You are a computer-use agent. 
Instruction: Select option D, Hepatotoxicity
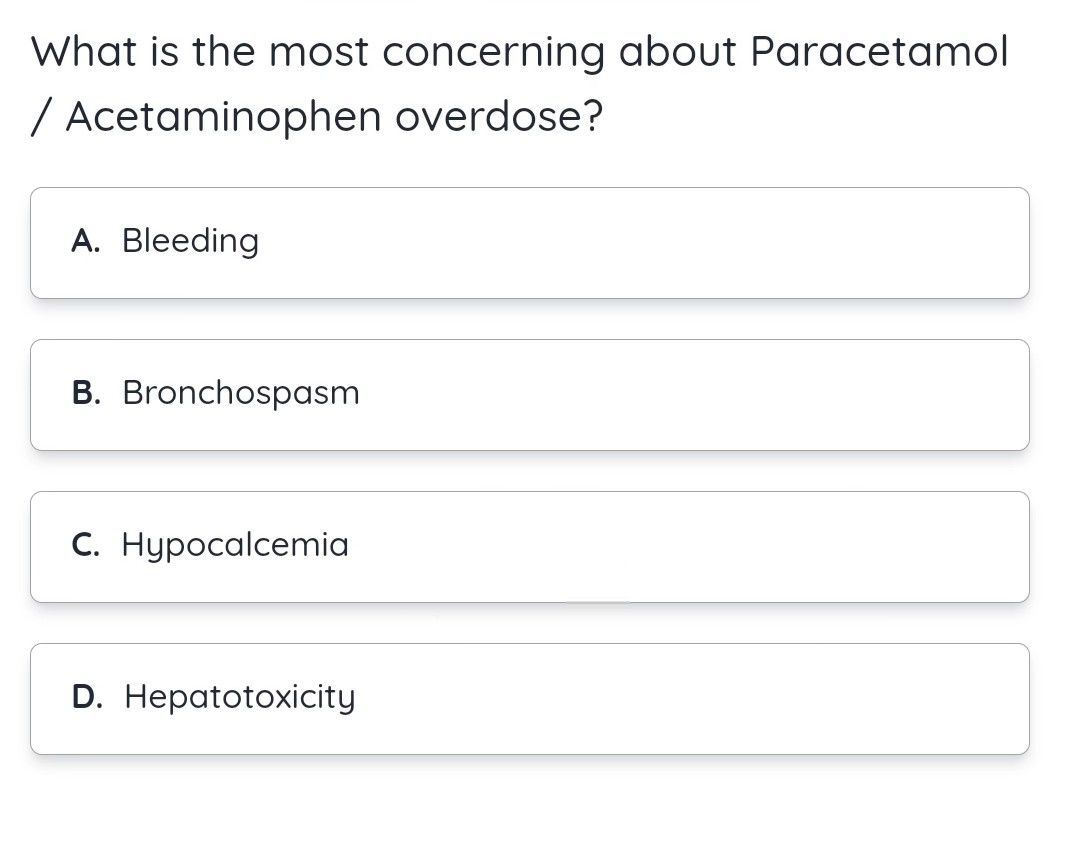(x=529, y=698)
